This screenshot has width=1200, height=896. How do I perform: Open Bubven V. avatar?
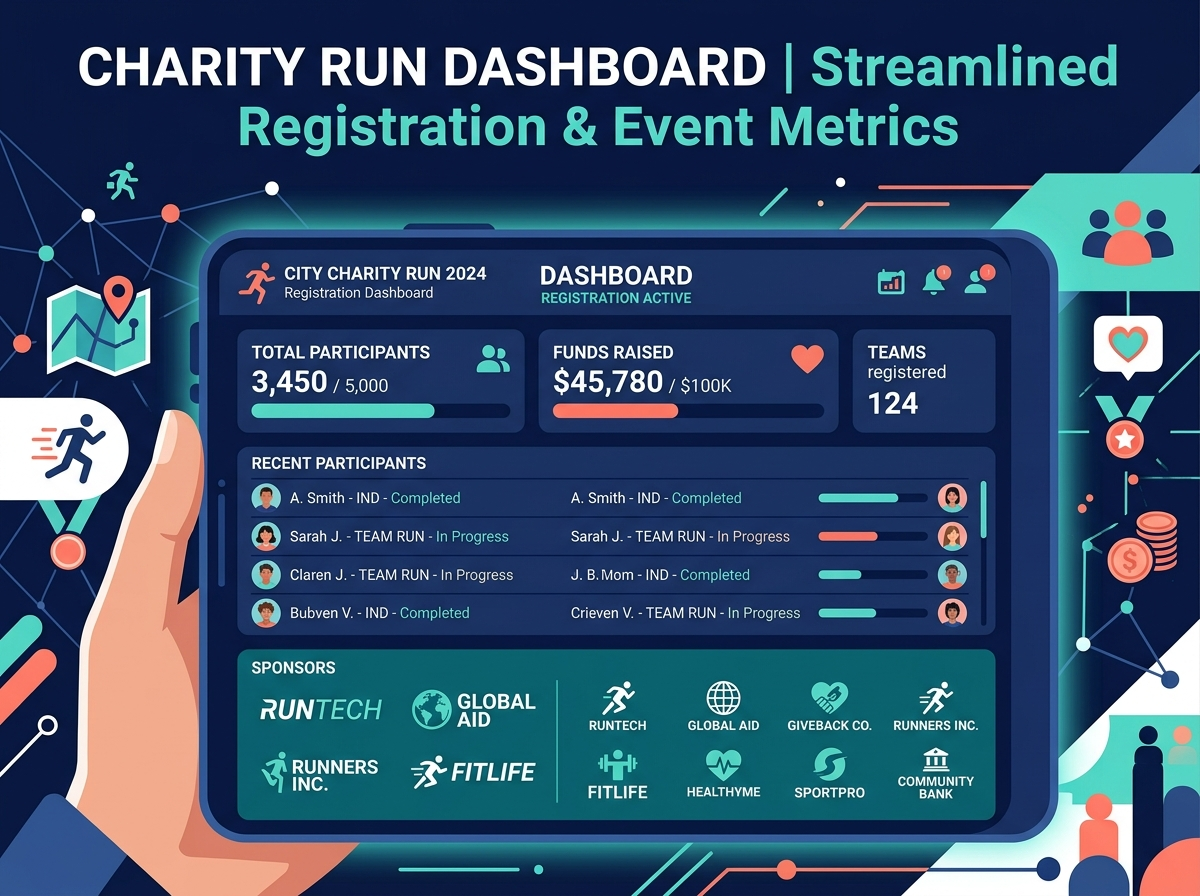click(x=266, y=613)
